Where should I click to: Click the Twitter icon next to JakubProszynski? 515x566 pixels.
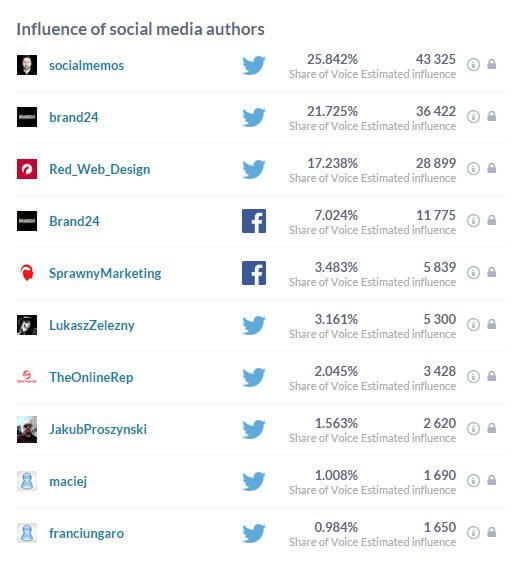pyautogui.click(x=254, y=429)
